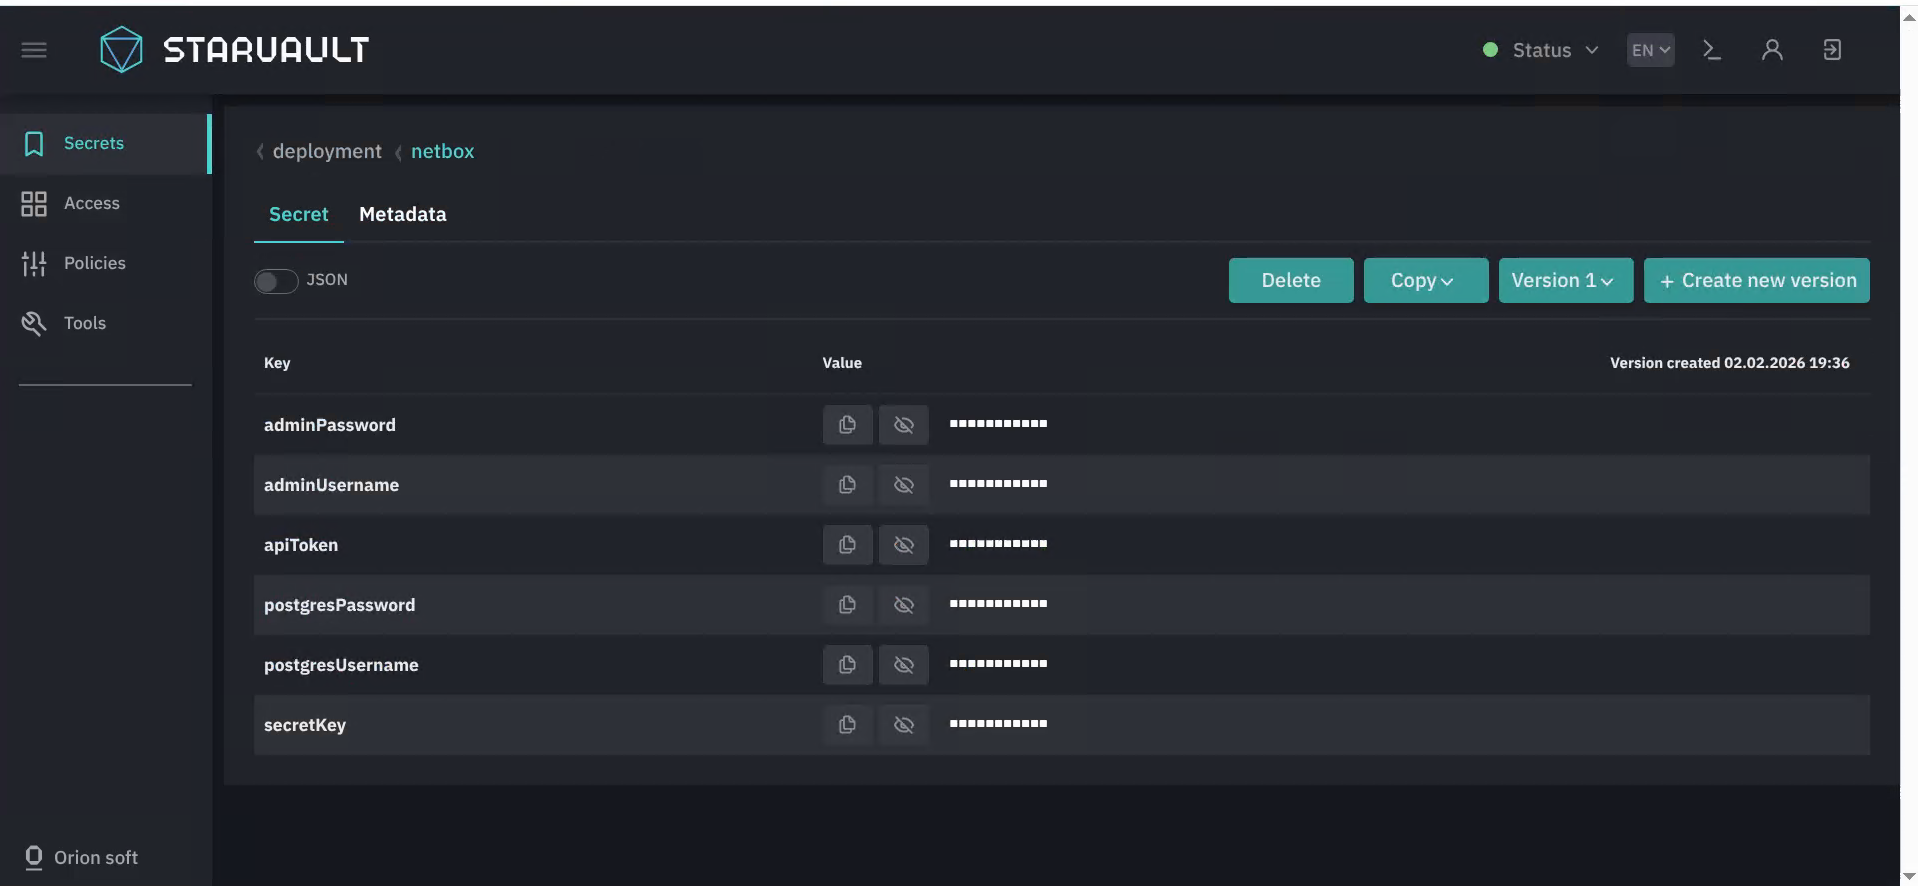Copy the postgresUsername value
1918x886 pixels.
847,665
